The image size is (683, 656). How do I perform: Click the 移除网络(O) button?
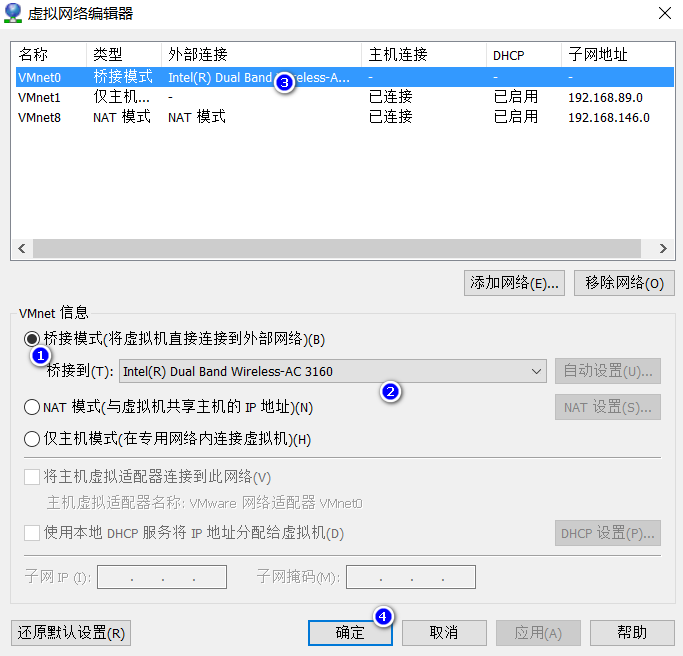624,283
